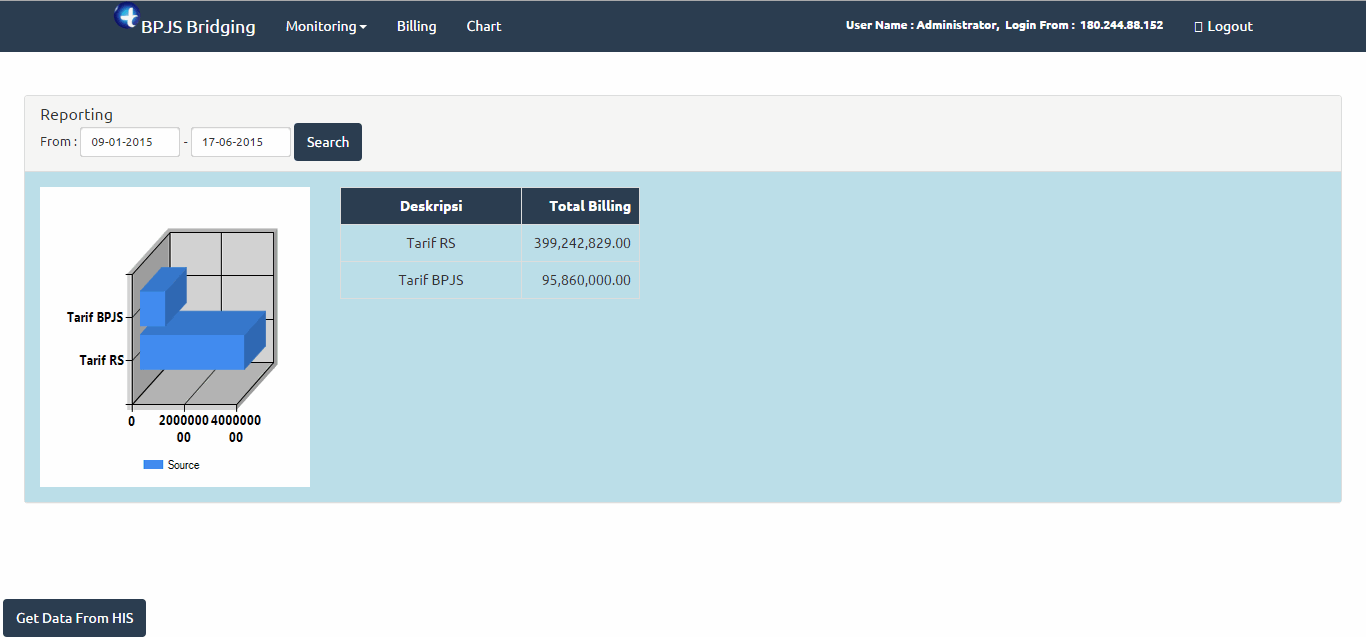Click Get Data From HIS button
Screen dimensions: 1366x637
point(75,618)
